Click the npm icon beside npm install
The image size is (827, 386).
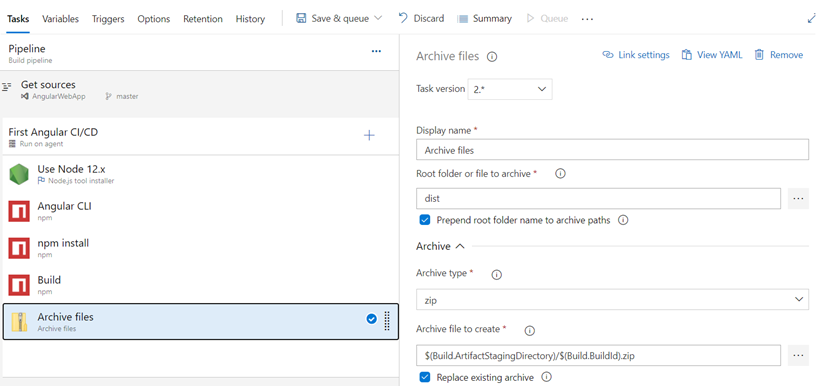point(19,248)
